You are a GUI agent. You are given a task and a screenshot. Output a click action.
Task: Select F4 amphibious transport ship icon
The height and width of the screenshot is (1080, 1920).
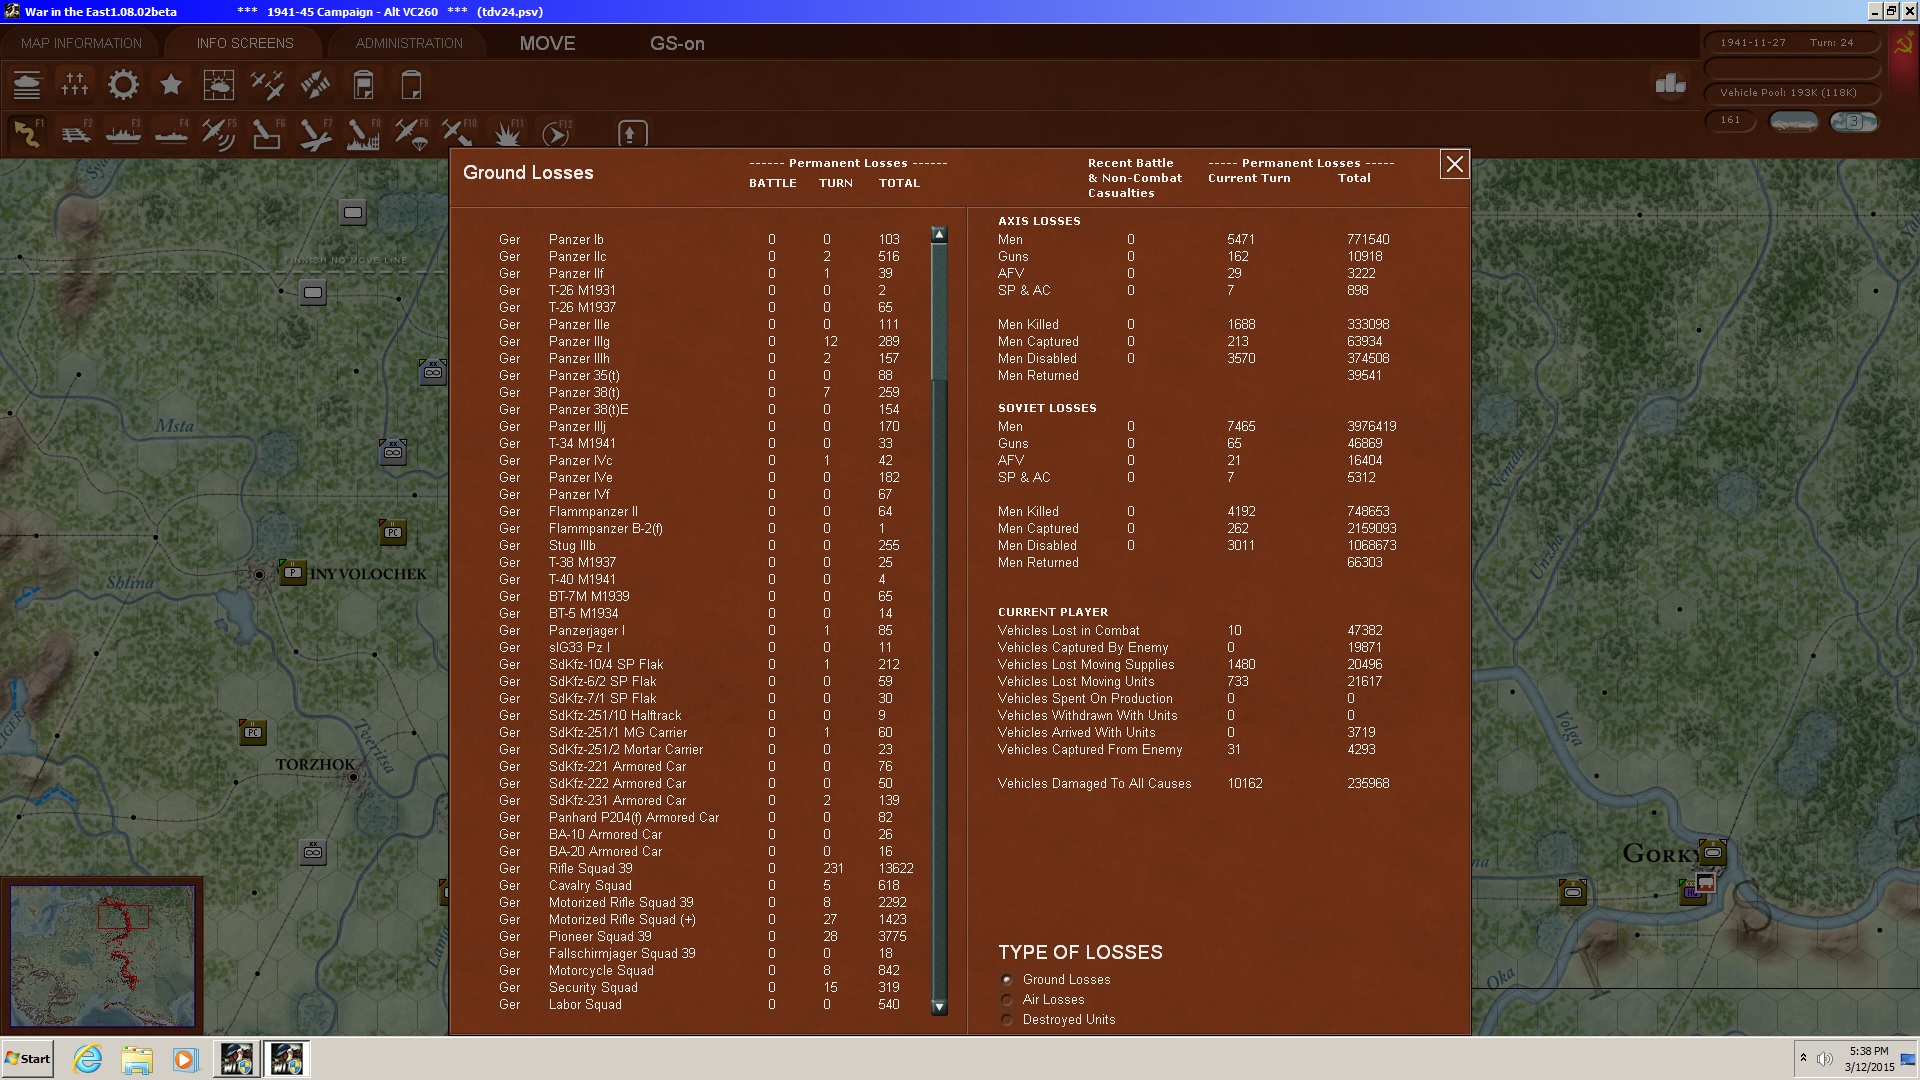[171, 134]
